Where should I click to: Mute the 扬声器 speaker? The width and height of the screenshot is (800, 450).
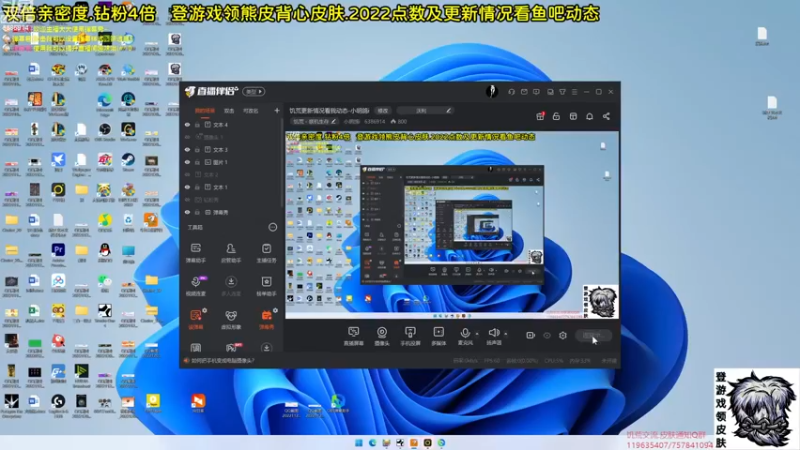click(493, 336)
